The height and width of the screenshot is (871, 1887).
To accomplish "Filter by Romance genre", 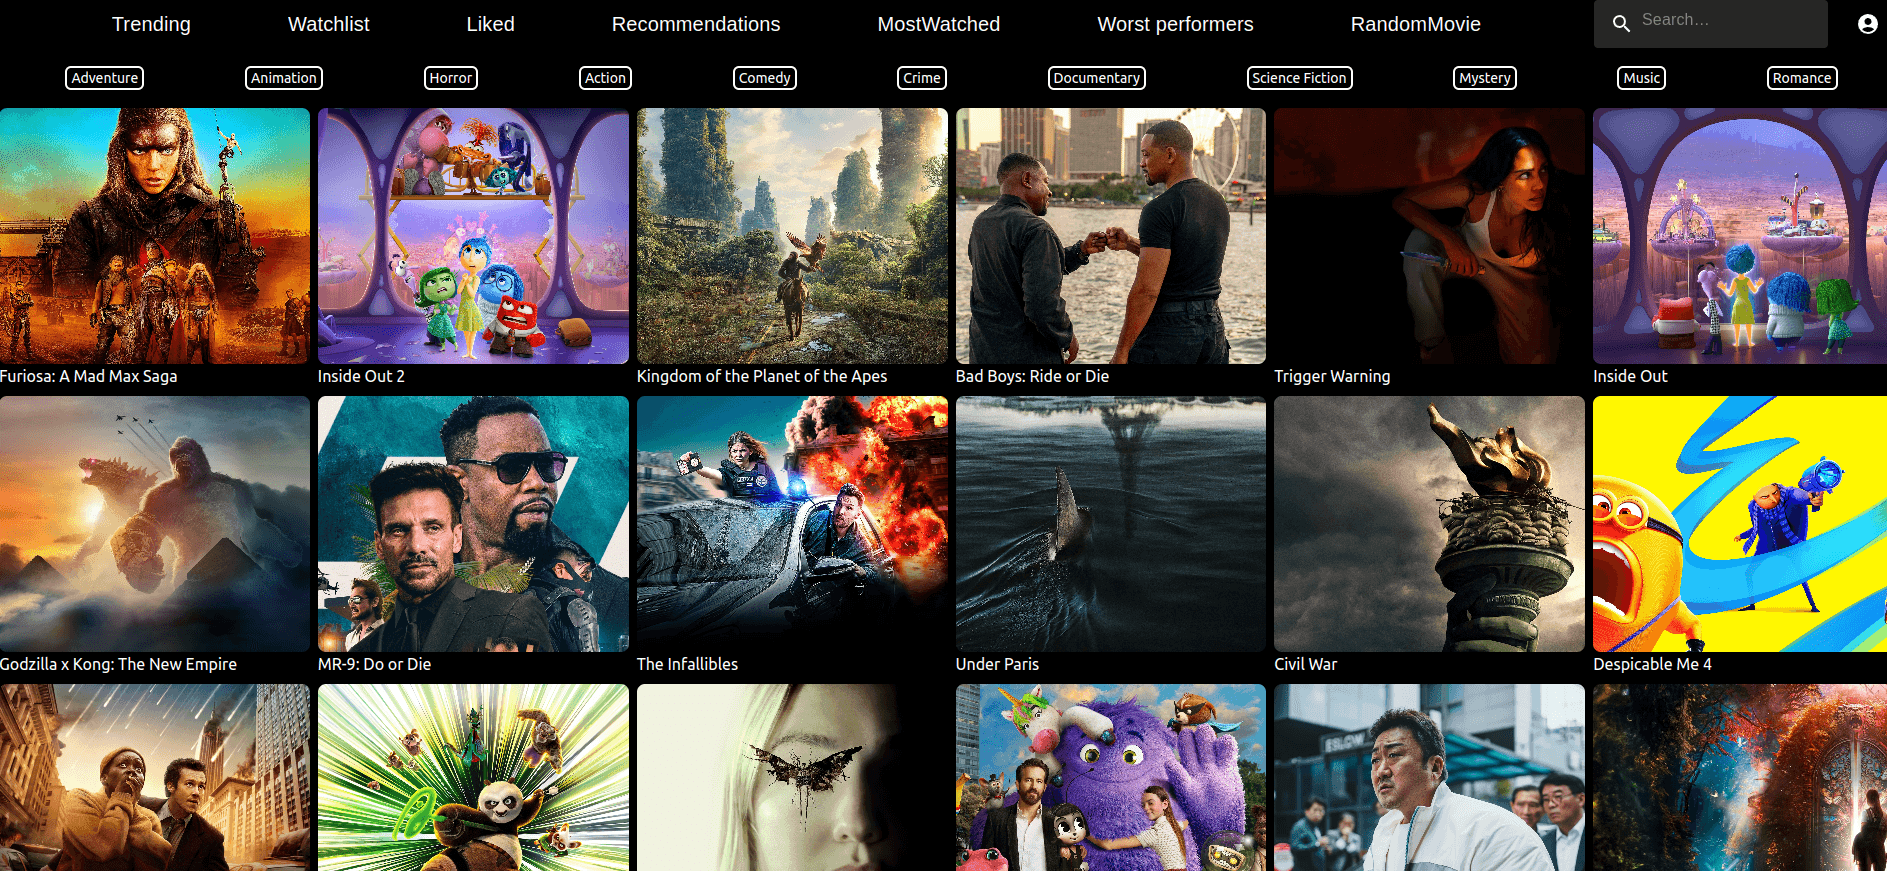I will pyautogui.click(x=1802, y=78).
